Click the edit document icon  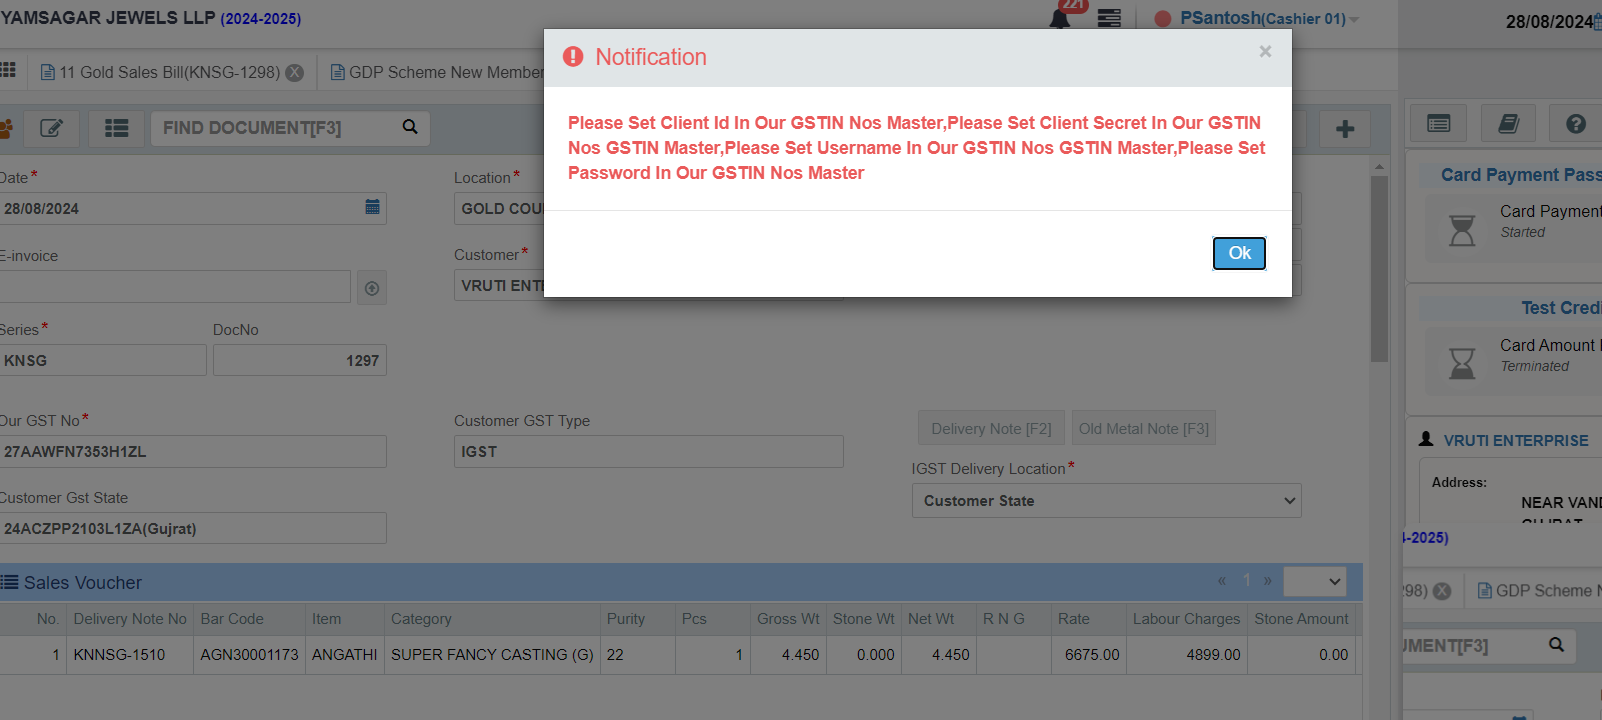pos(51,128)
